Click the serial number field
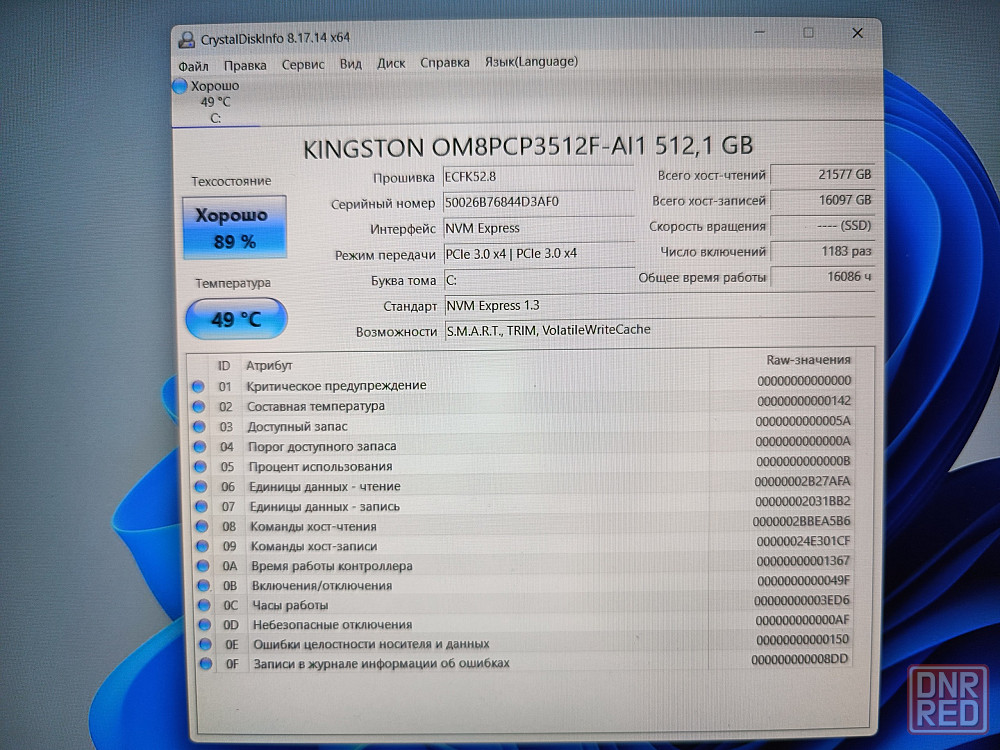1000x750 pixels. (538, 202)
